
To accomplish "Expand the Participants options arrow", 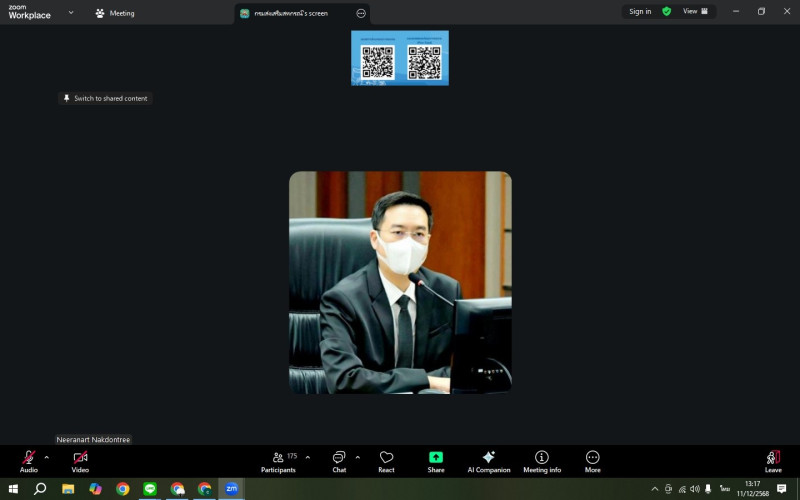I will pyautogui.click(x=307, y=457).
